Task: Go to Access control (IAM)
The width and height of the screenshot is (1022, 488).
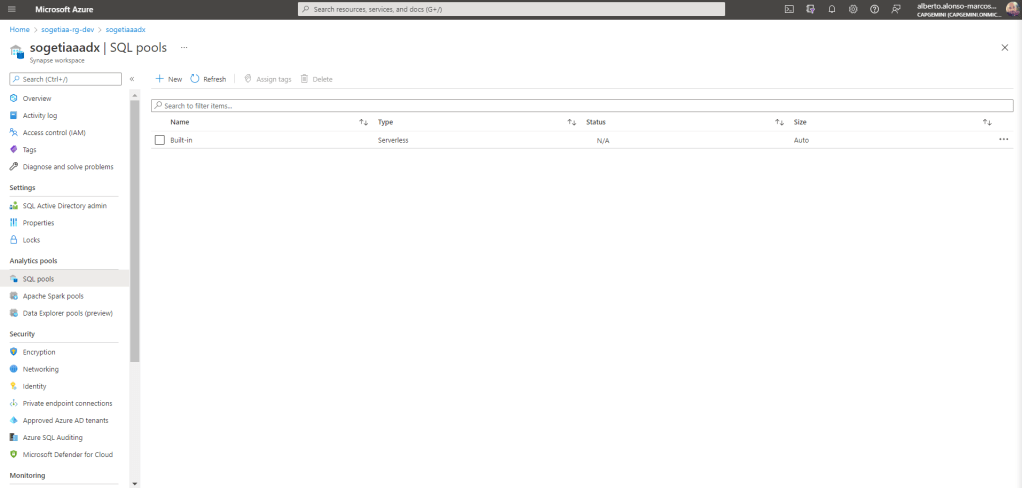Action: (x=54, y=132)
